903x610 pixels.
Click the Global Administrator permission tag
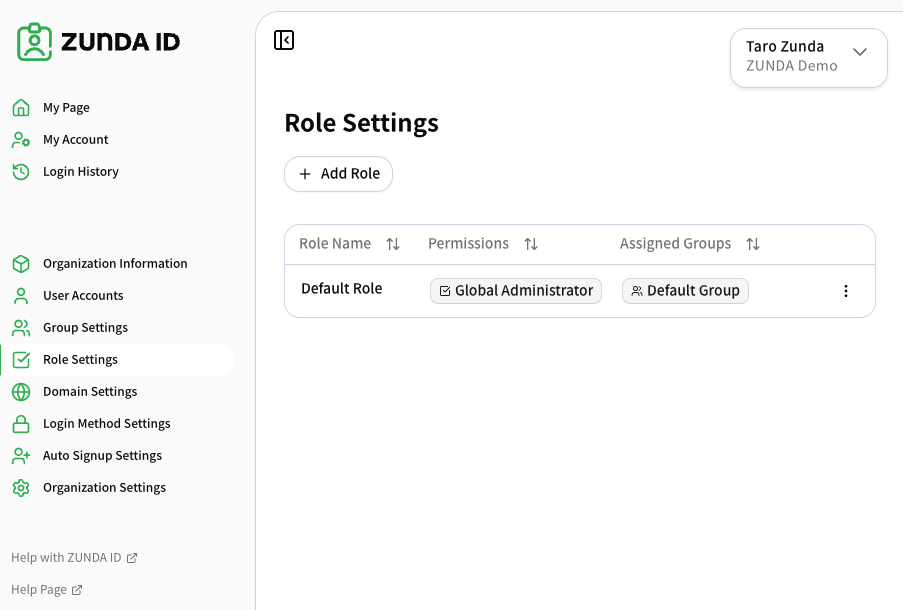[516, 291]
